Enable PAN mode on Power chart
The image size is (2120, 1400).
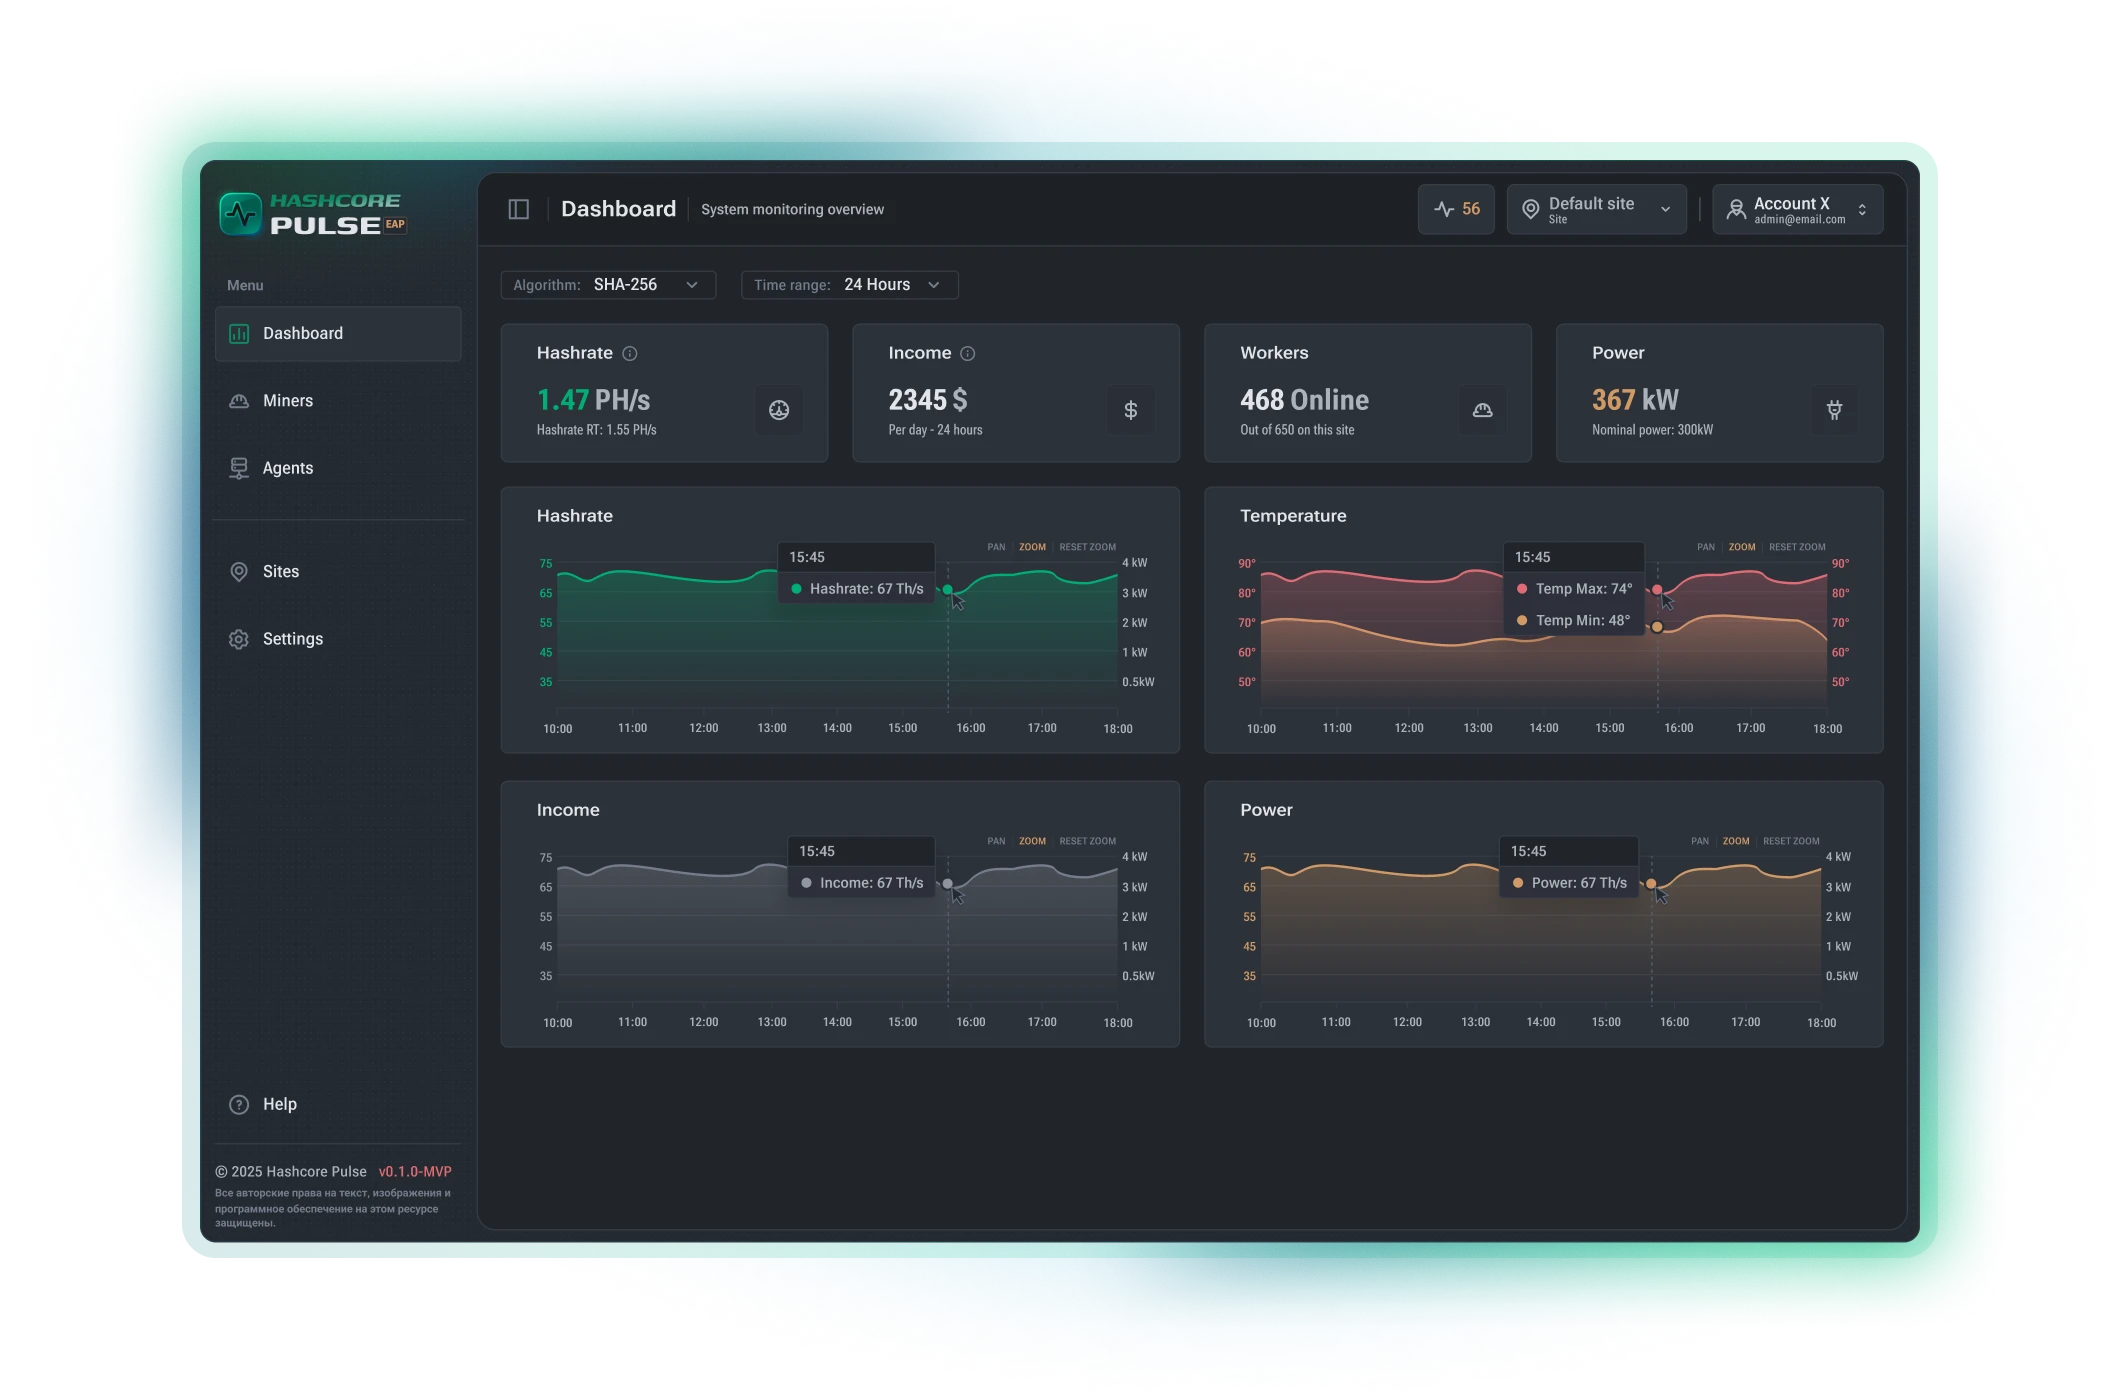pyautogui.click(x=1700, y=841)
